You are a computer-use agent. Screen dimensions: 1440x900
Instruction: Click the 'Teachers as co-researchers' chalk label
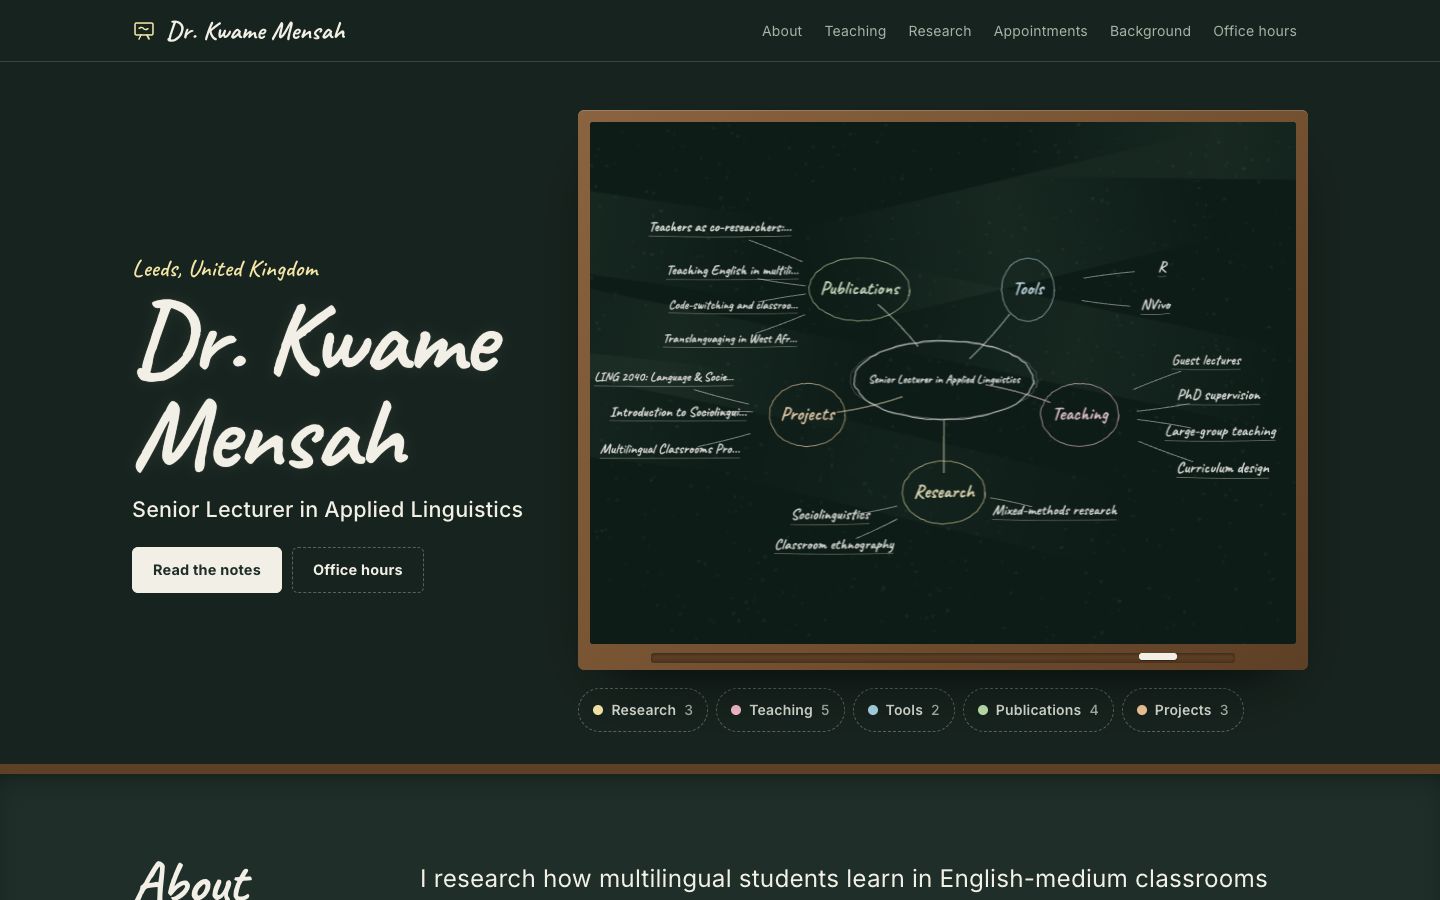[720, 228]
